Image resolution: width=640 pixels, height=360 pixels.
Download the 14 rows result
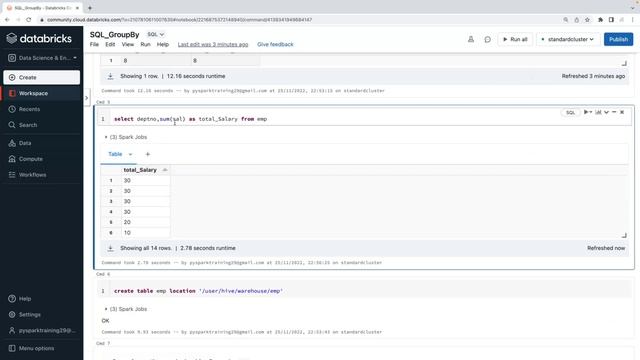tap(110, 248)
